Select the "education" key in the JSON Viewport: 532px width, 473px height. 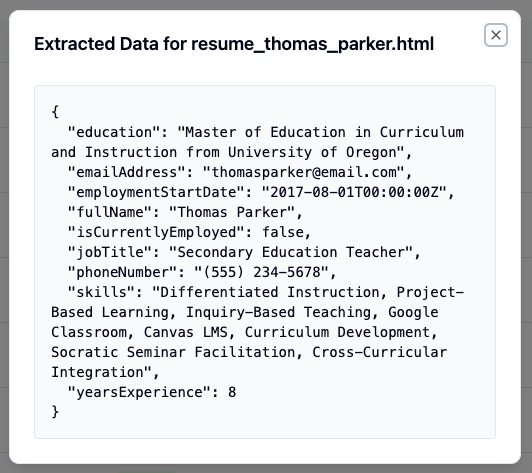click(x=114, y=132)
